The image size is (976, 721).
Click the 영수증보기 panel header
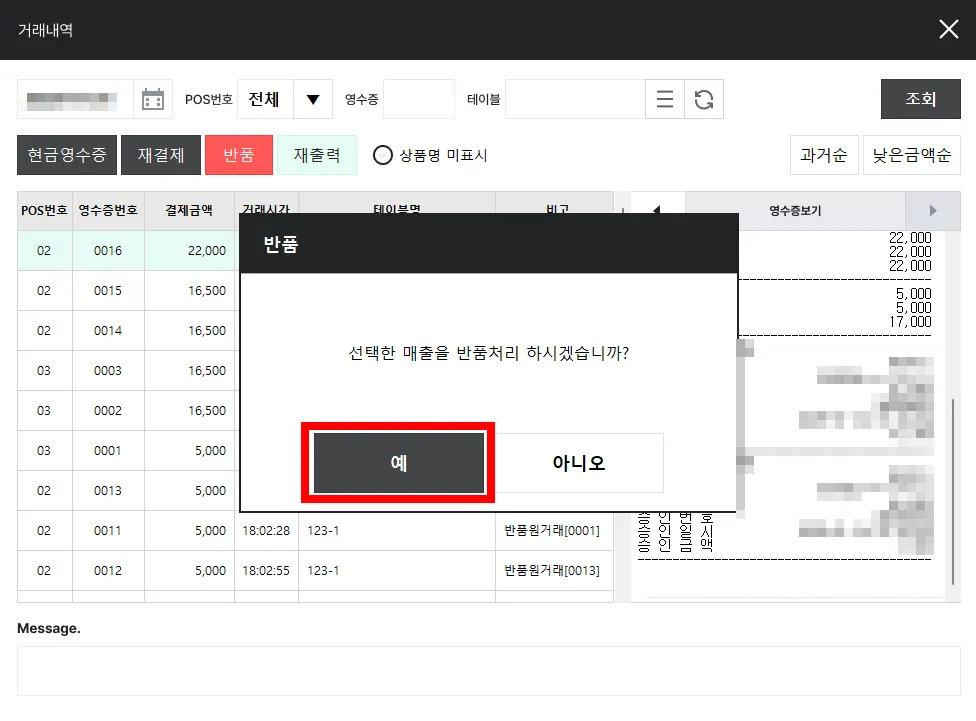[795, 210]
